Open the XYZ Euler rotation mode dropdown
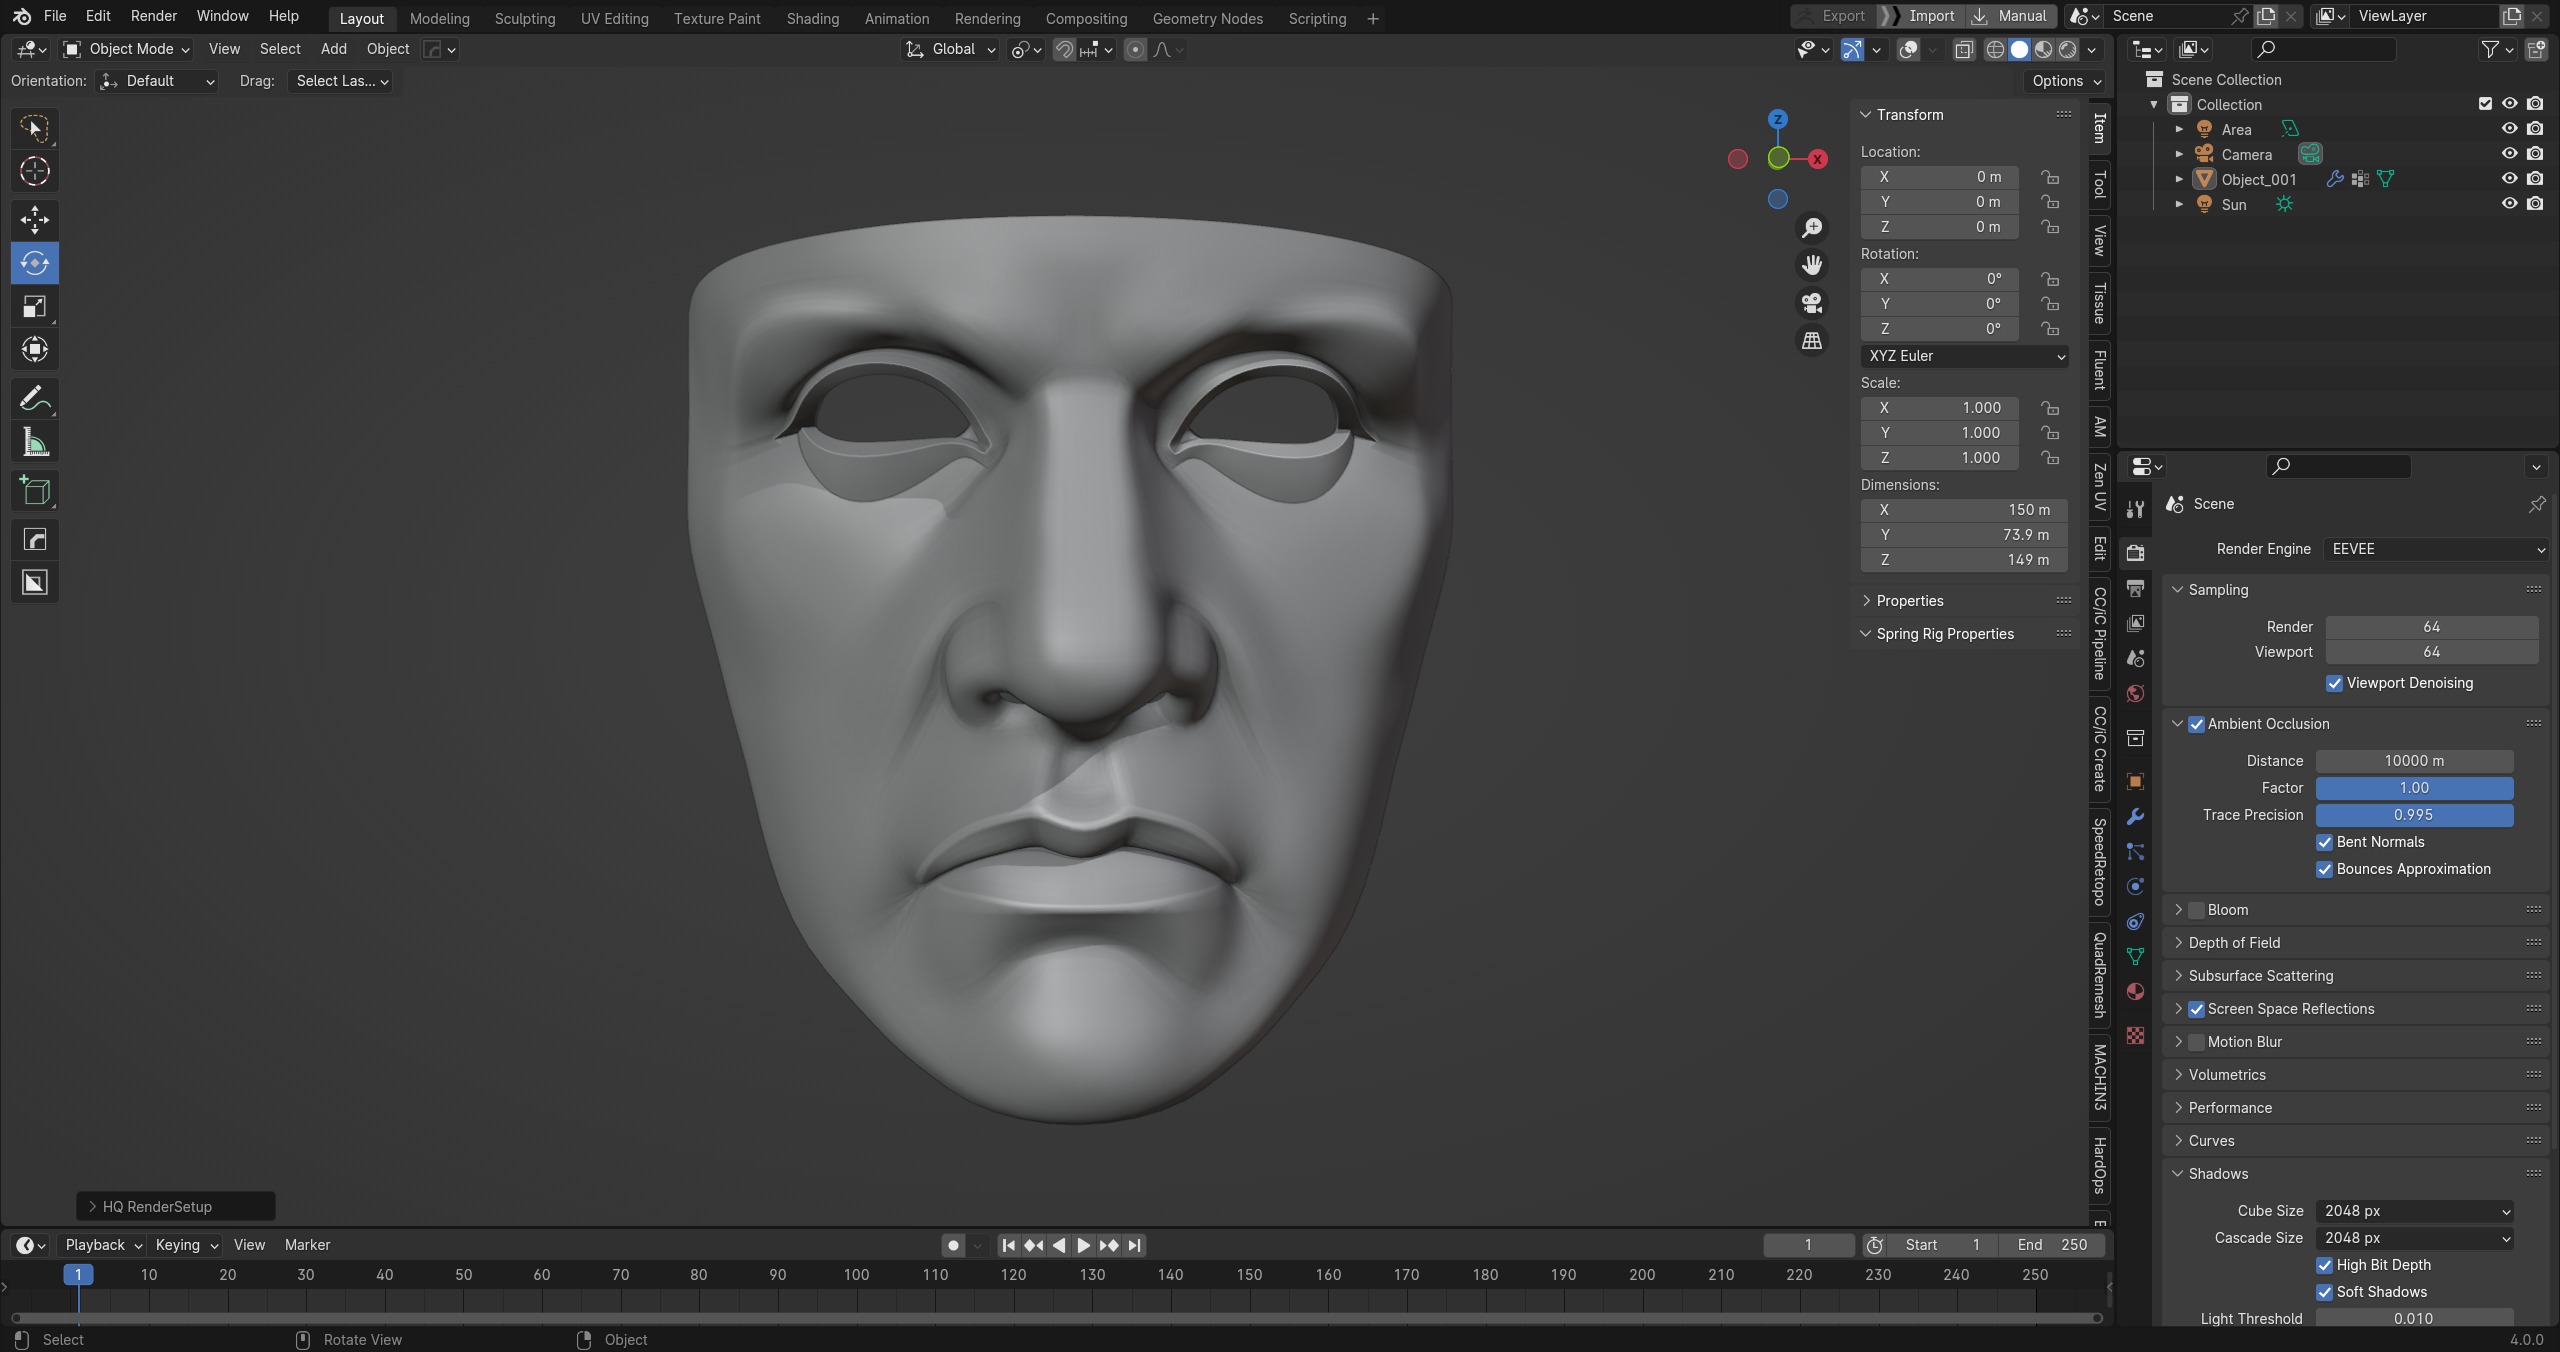Screen dimensions: 2560x1352 1964,356
